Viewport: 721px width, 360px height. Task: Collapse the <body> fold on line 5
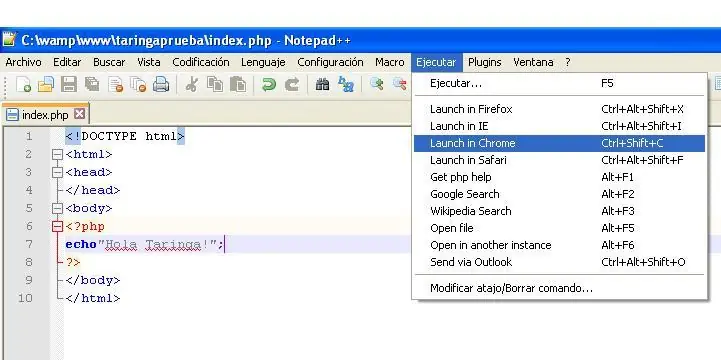(x=57, y=209)
